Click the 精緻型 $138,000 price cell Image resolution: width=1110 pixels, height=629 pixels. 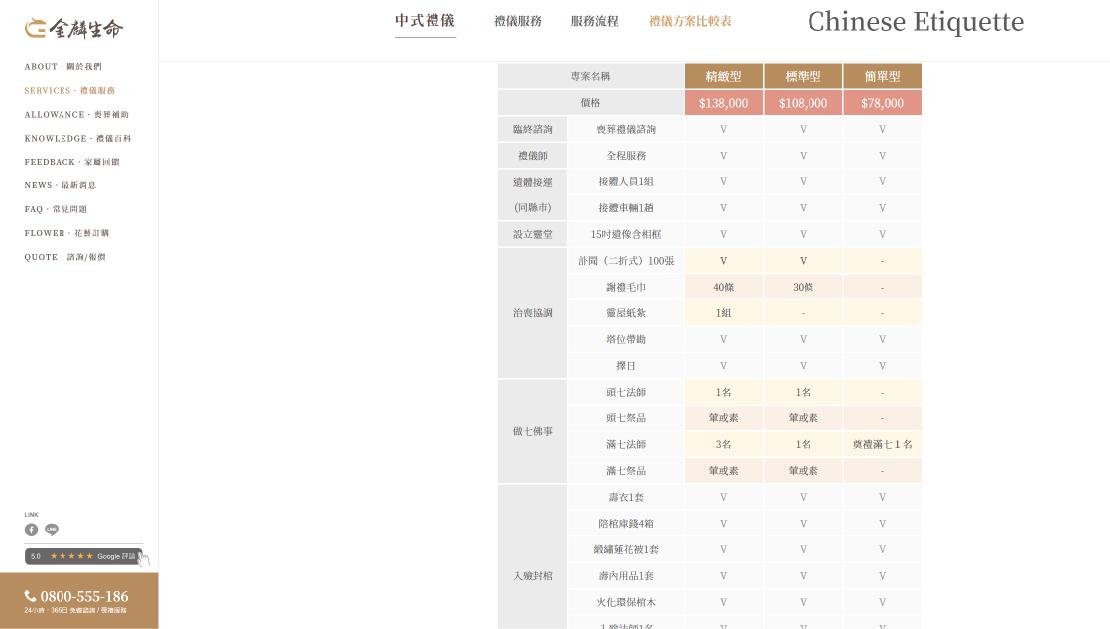pyautogui.click(x=723, y=102)
